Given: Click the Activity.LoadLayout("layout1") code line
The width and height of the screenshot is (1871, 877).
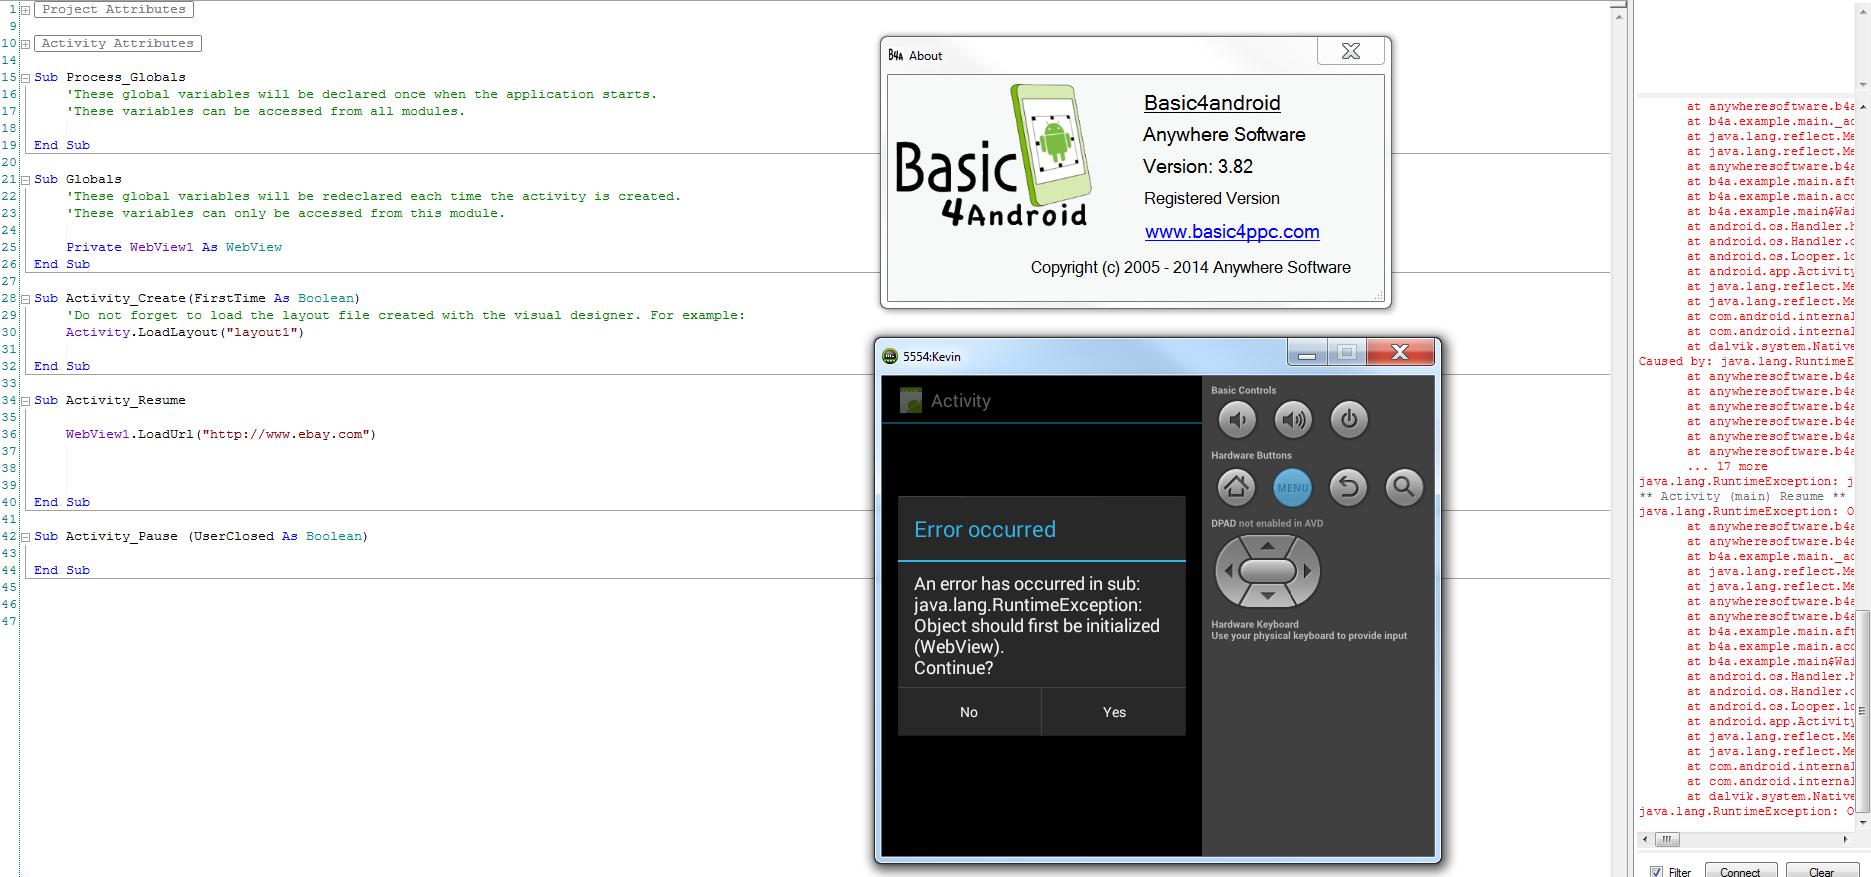Looking at the screenshot, I should tap(185, 332).
